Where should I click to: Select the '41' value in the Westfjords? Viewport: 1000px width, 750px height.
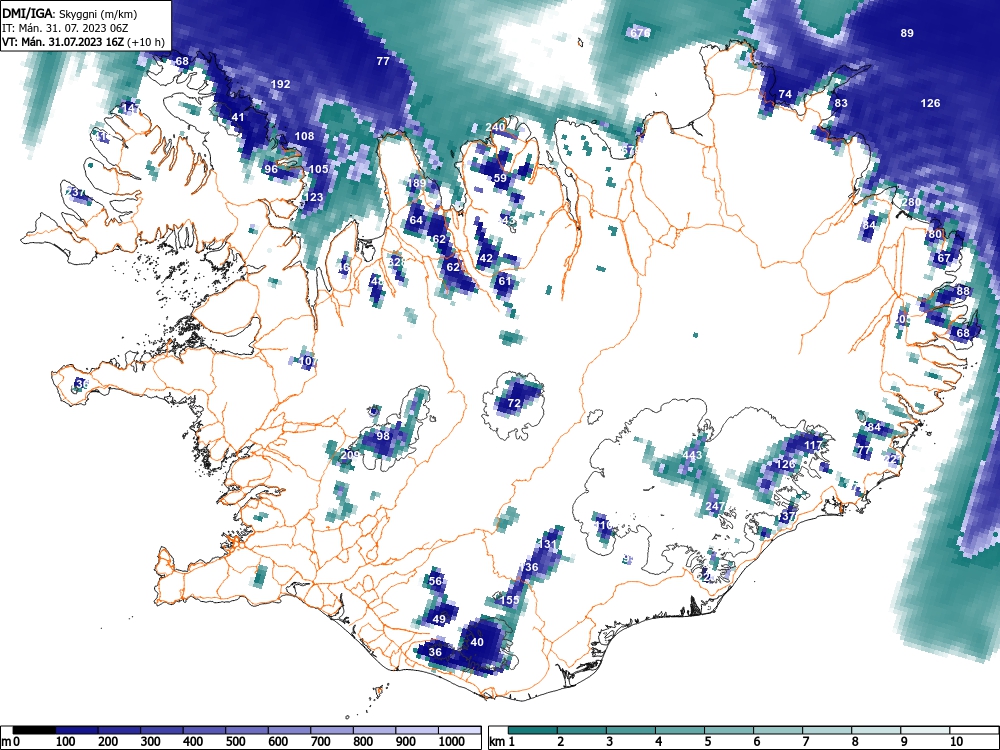[238, 117]
